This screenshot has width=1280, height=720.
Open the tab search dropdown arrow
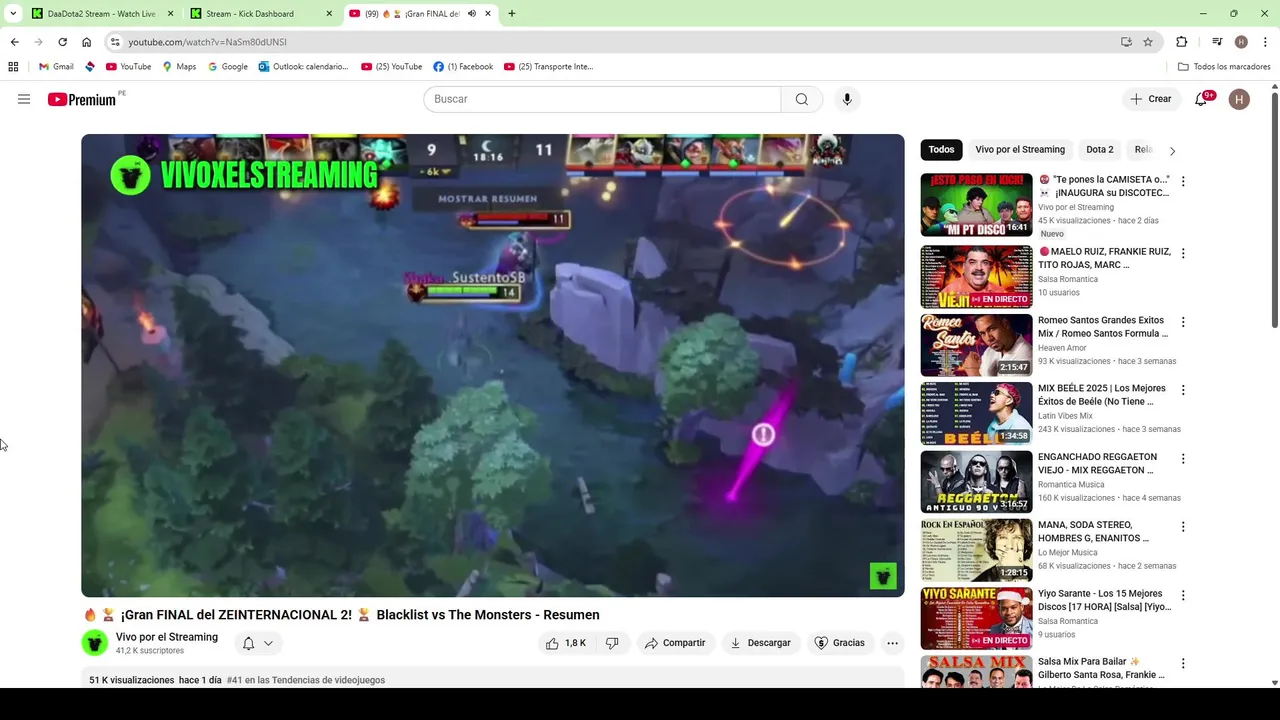tap(13, 14)
